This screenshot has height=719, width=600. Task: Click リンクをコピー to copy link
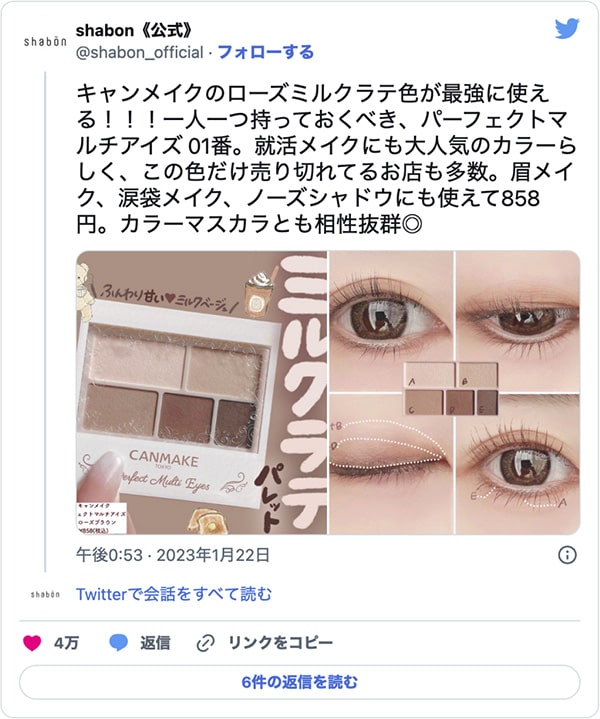(x=280, y=643)
